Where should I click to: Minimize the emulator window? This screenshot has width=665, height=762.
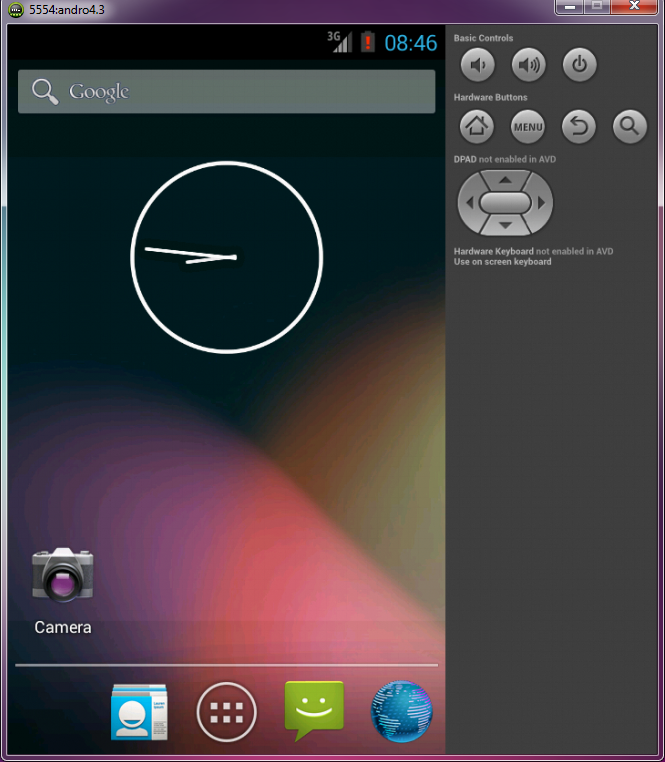(570, 7)
